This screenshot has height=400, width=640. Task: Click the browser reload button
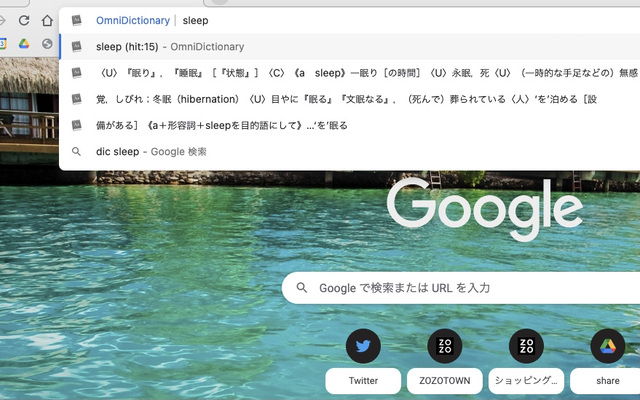click(24, 20)
